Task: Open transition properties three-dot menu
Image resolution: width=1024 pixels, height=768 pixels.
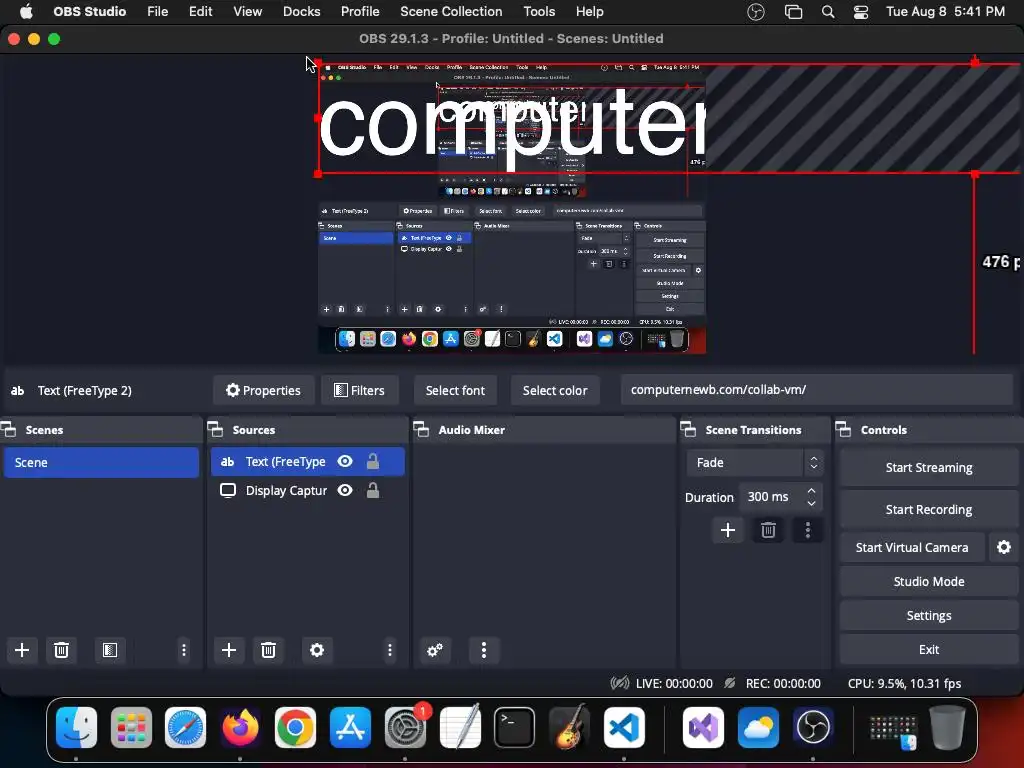Action: click(808, 530)
